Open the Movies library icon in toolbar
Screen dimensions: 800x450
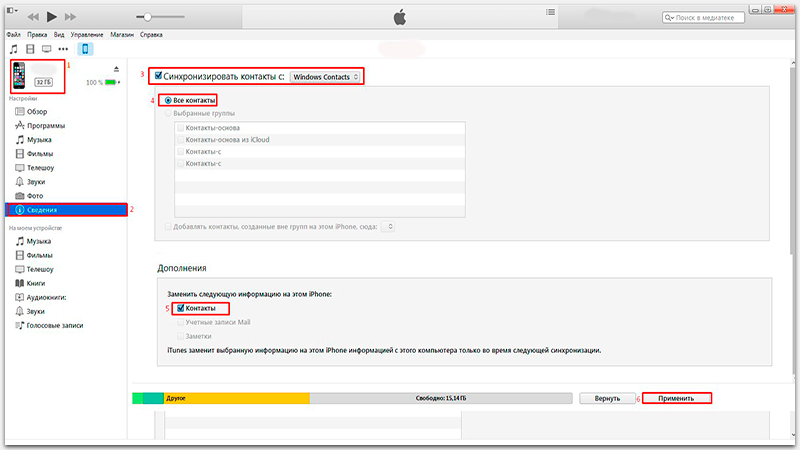tap(30, 49)
